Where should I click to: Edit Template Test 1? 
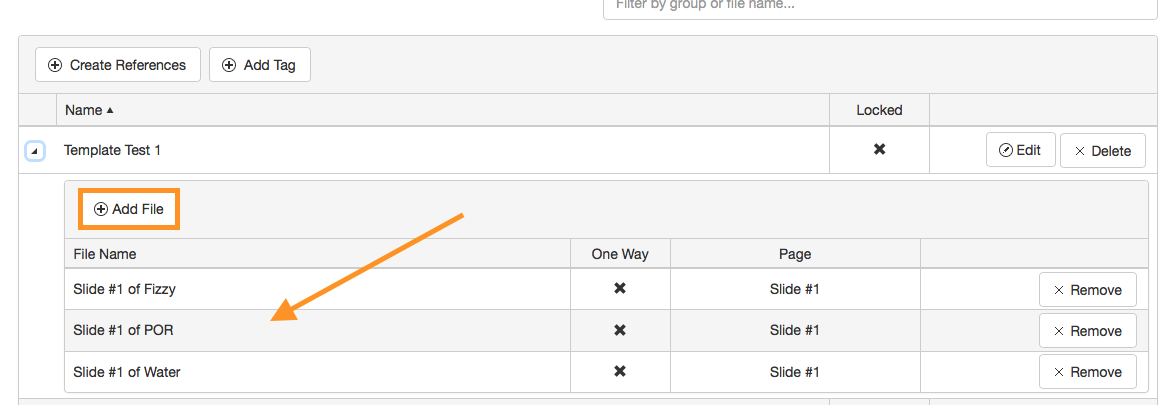pos(1020,151)
